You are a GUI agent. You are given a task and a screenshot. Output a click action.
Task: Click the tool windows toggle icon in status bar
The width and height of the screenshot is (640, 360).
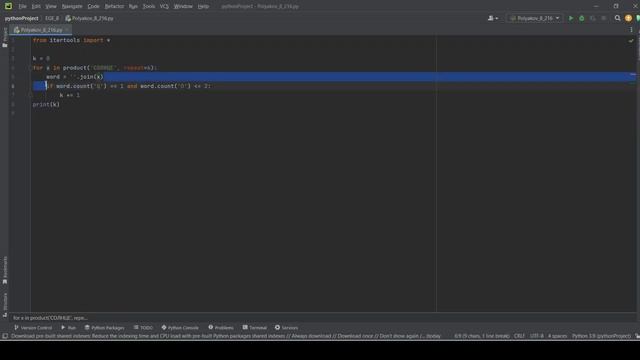[x=5, y=336]
